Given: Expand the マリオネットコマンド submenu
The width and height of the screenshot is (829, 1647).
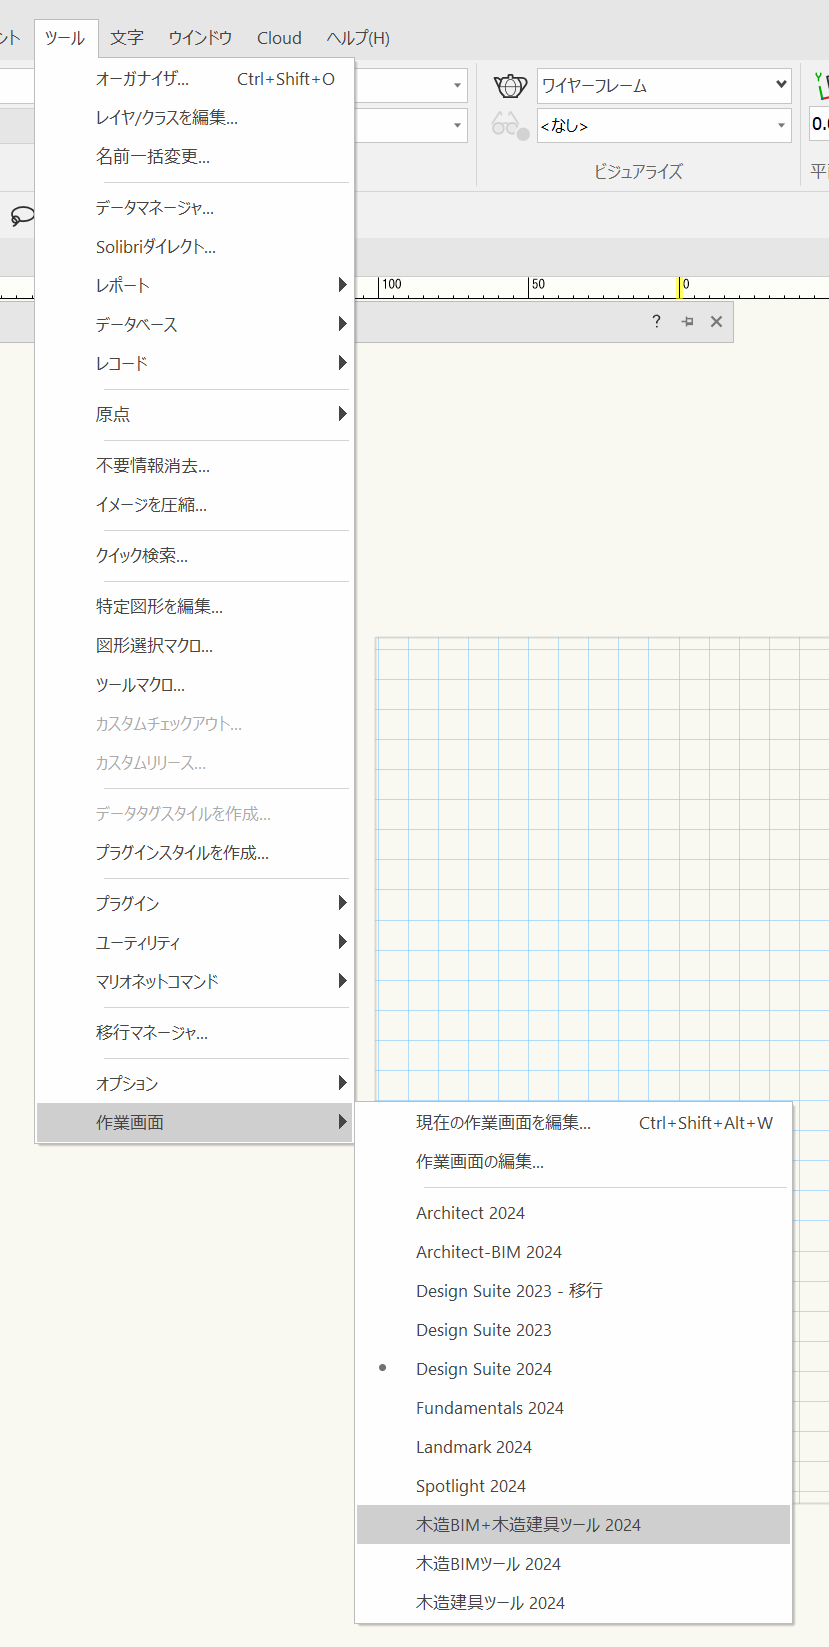Looking at the screenshot, I should [x=194, y=981].
